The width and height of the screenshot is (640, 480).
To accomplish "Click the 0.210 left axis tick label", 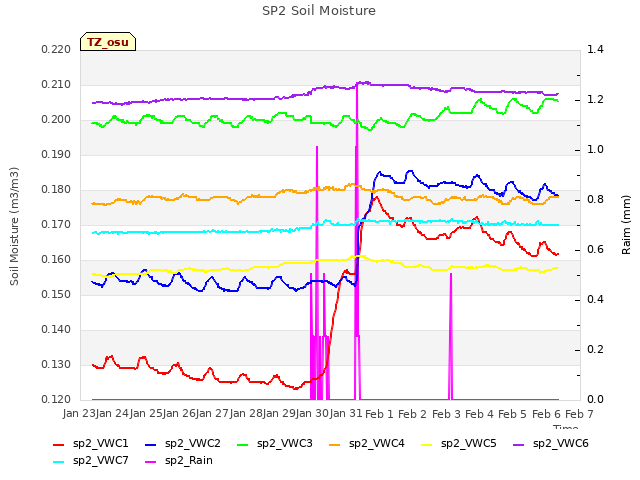I will click(56, 85).
